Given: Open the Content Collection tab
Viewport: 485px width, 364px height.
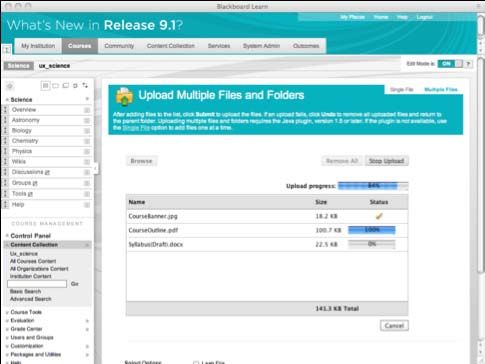Looking at the screenshot, I should [x=171, y=46].
